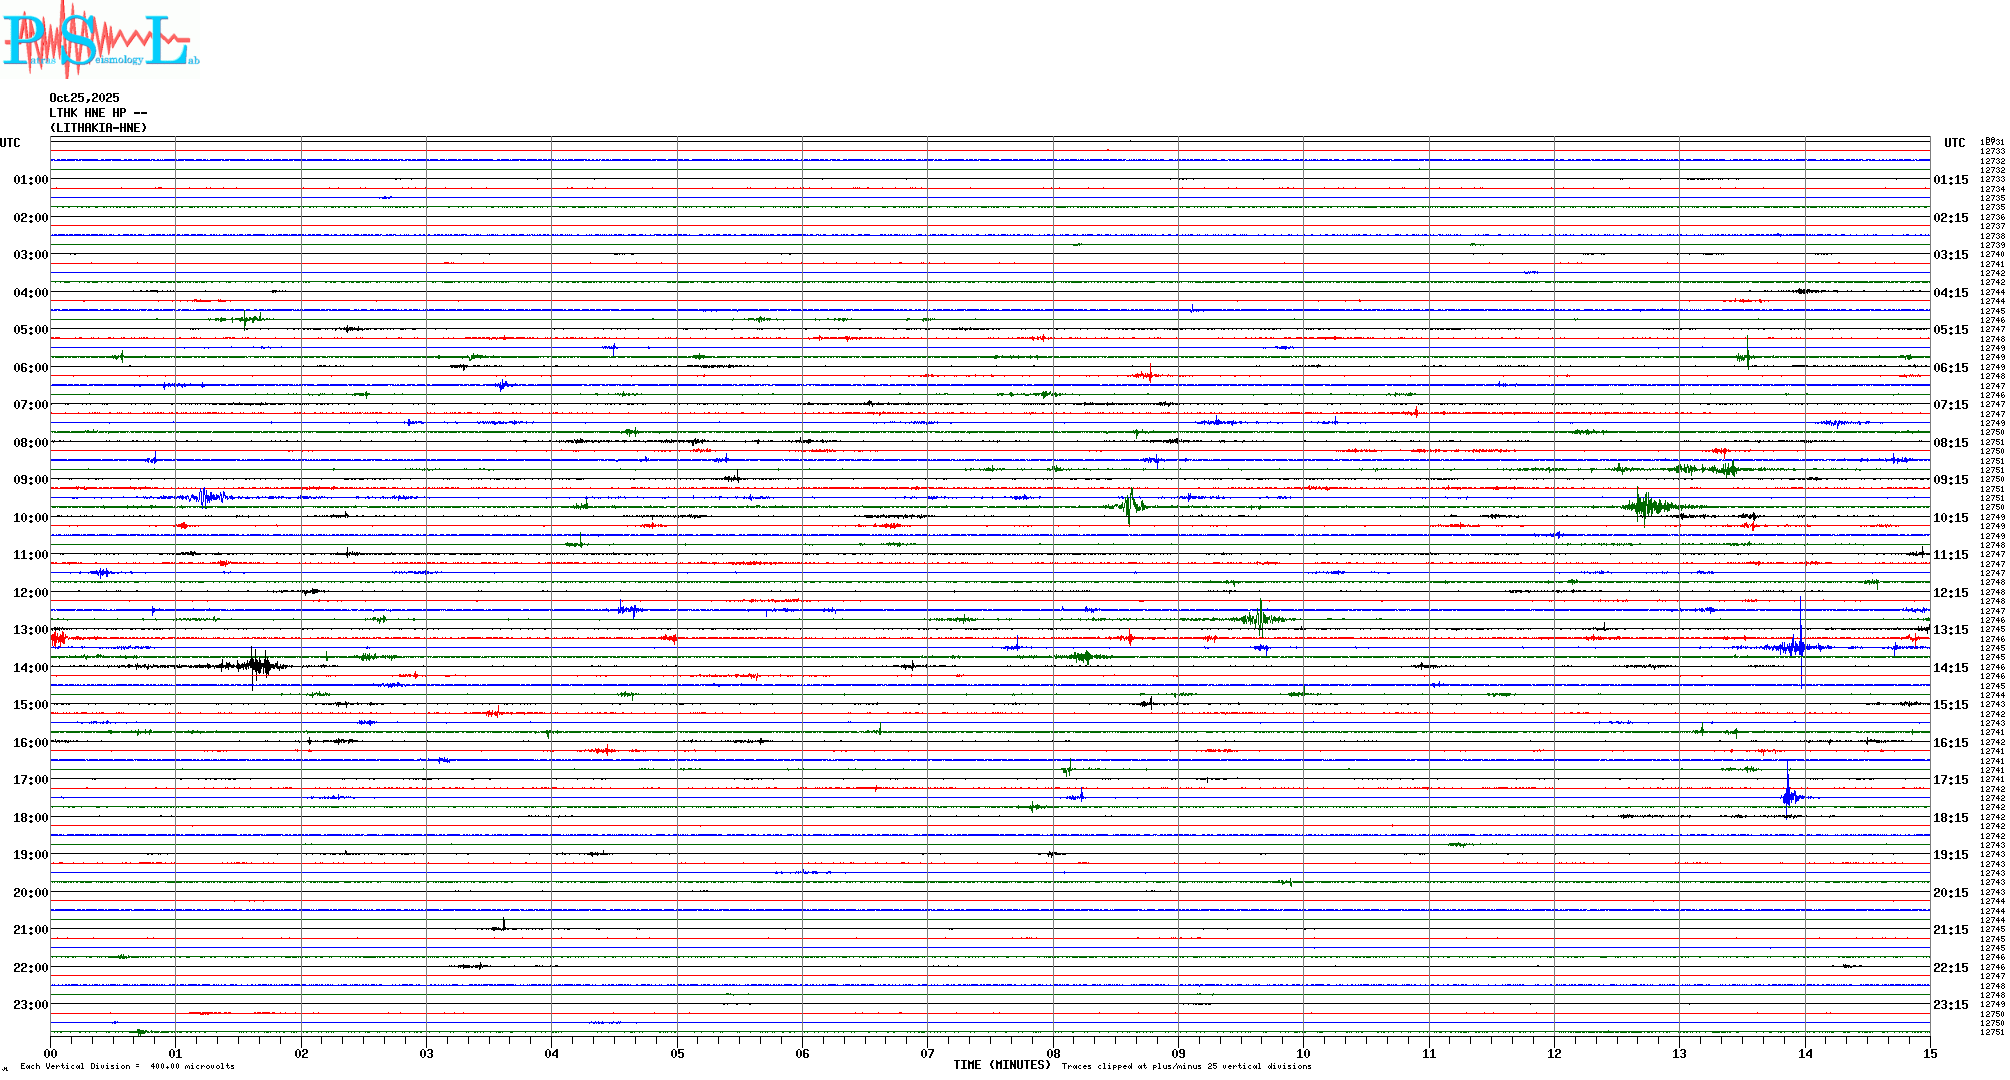Screen dimensions: 2010x1080
Task: Click the left UTC axis label
Action: click(x=10, y=143)
